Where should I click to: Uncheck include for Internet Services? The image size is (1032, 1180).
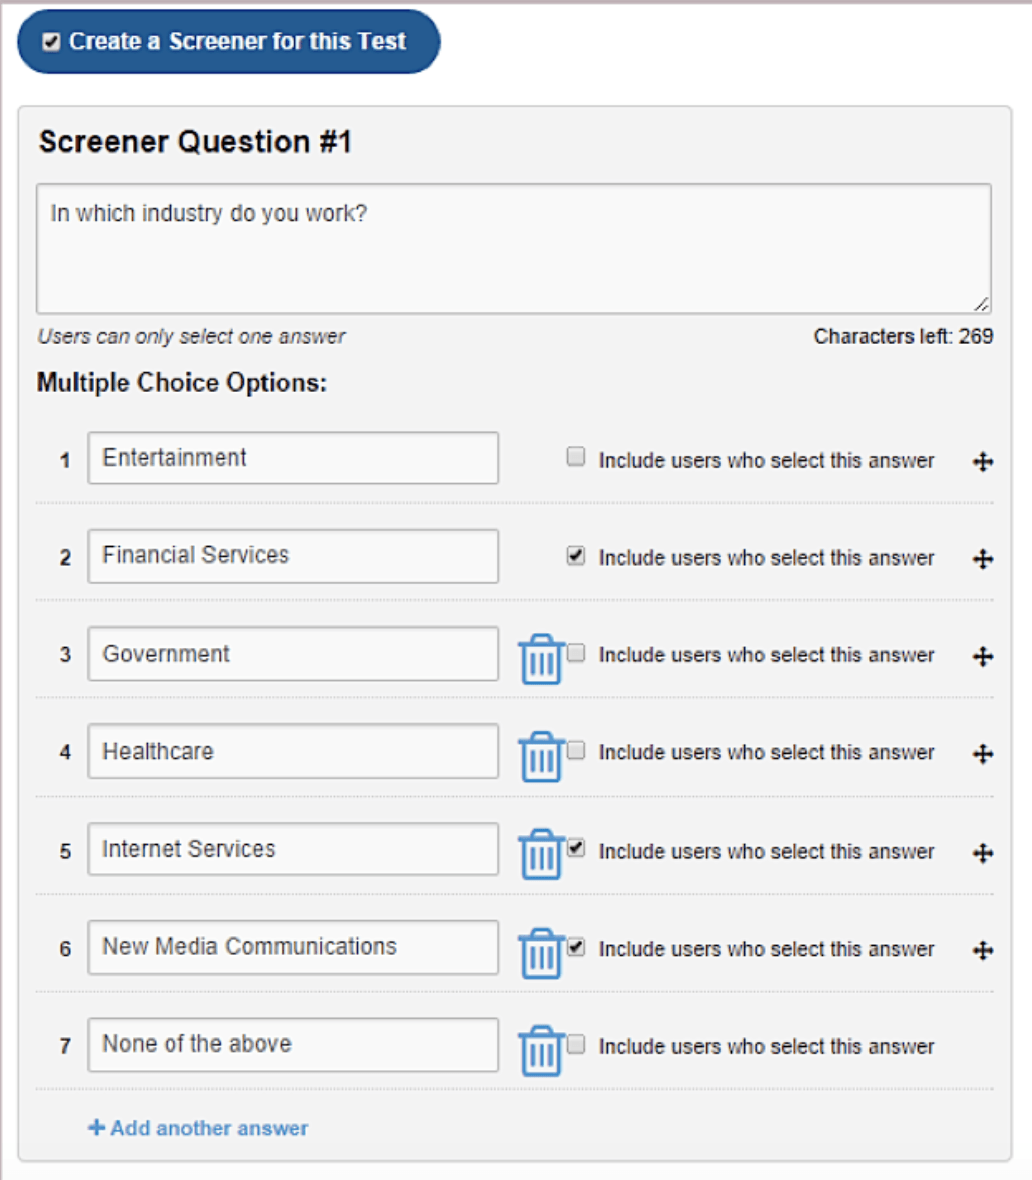[x=575, y=848]
